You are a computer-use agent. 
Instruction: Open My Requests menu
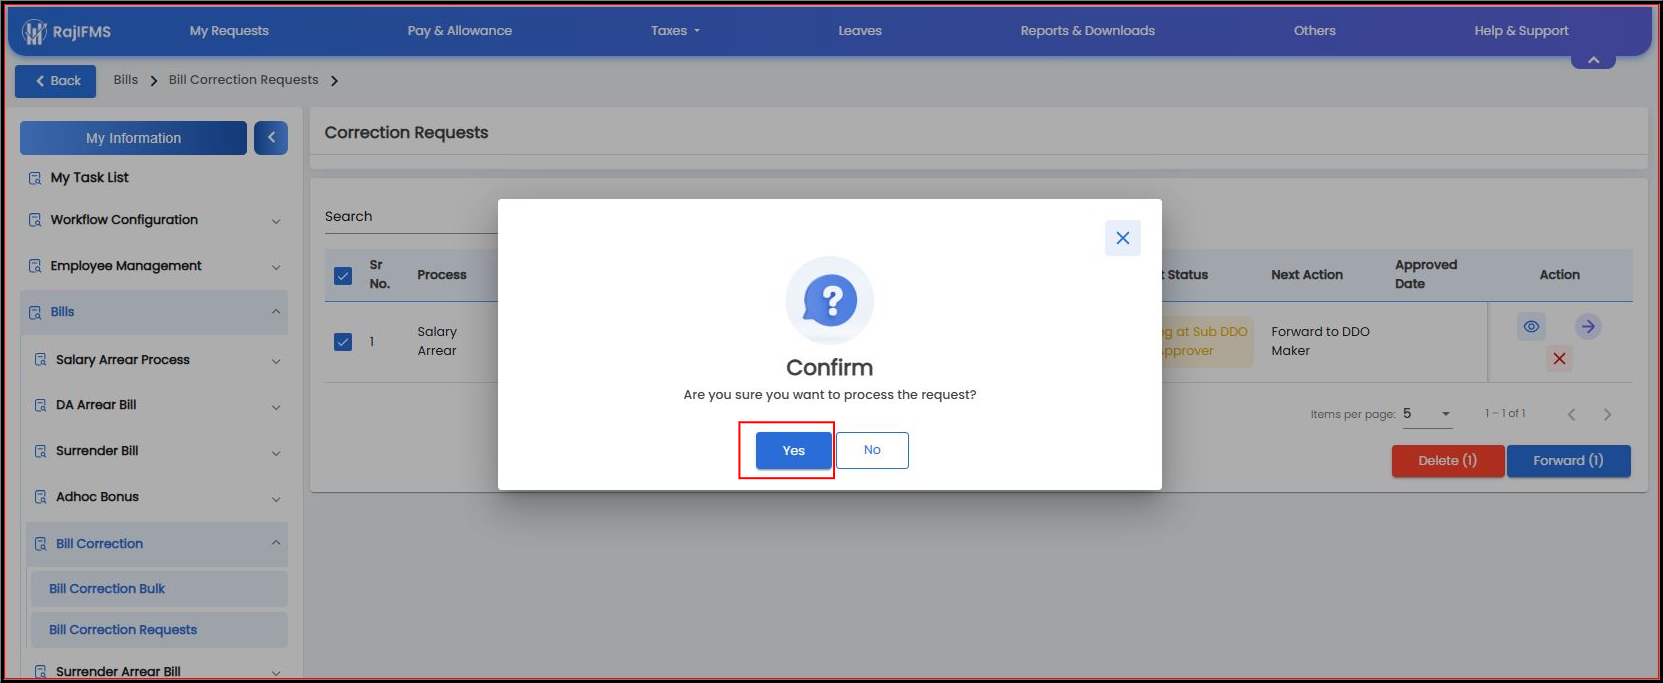229,31
